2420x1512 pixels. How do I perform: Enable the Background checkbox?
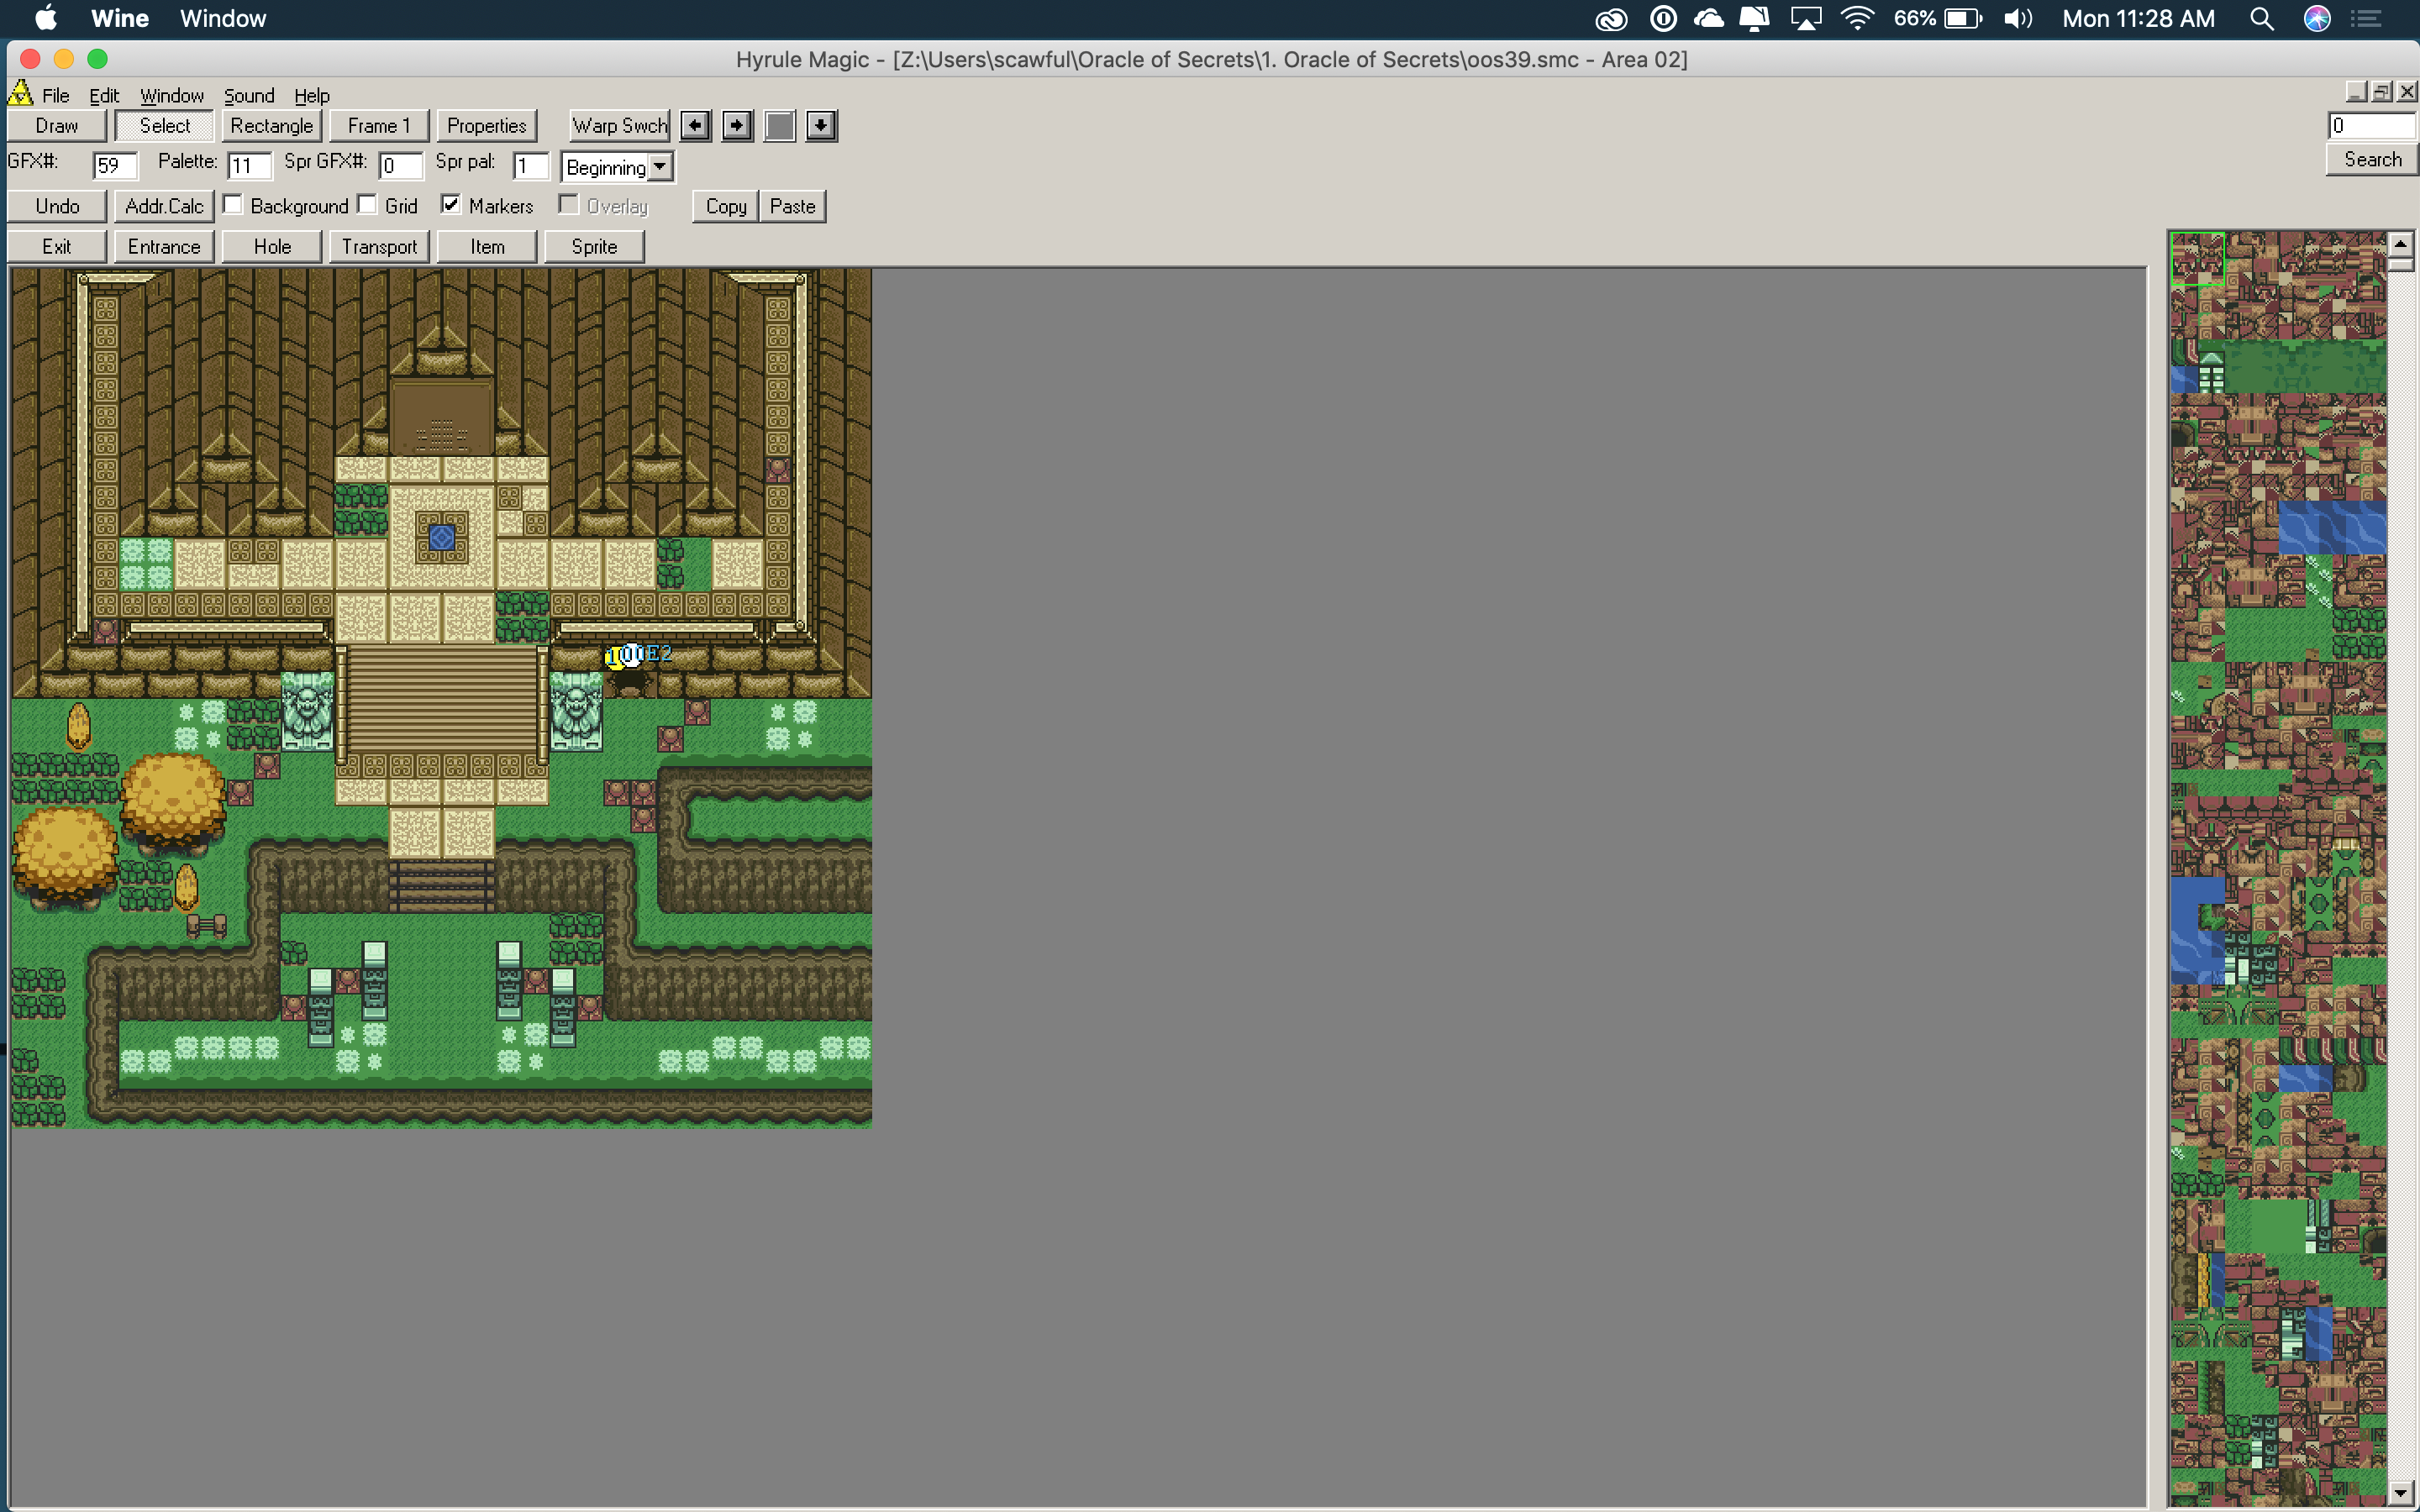pyautogui.click(x=233, y=205)
